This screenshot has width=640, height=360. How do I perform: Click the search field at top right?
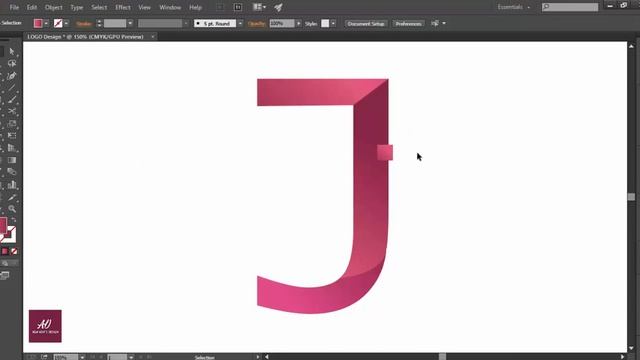570,7
